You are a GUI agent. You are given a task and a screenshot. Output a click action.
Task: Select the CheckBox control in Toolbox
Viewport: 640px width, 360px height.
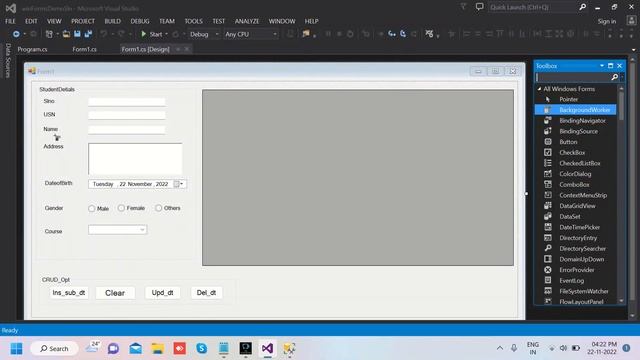576,152
